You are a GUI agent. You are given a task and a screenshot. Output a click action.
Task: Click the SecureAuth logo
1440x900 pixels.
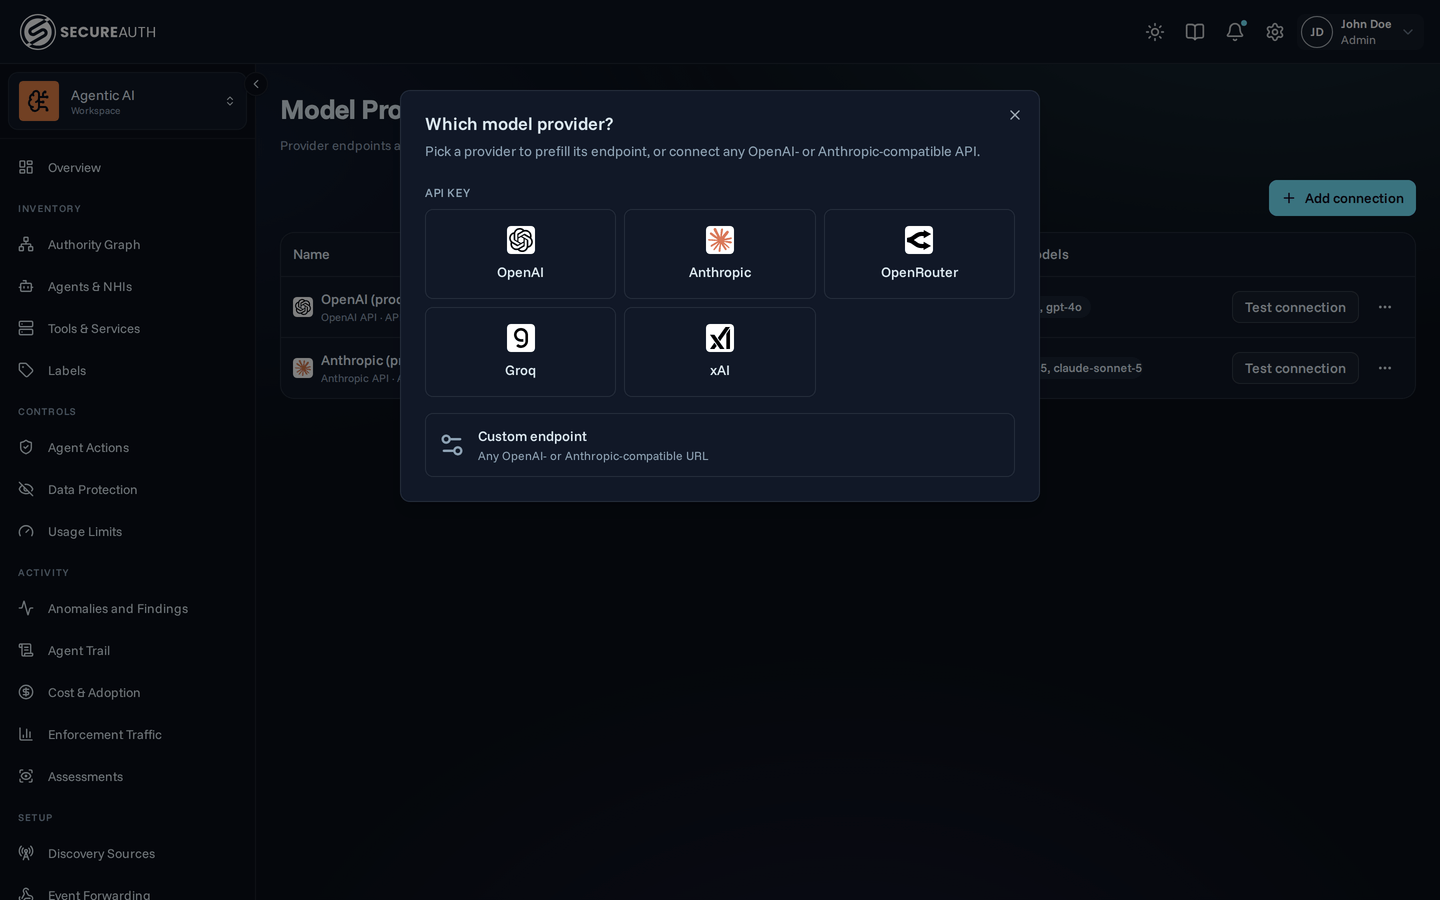tap(88, 32)
